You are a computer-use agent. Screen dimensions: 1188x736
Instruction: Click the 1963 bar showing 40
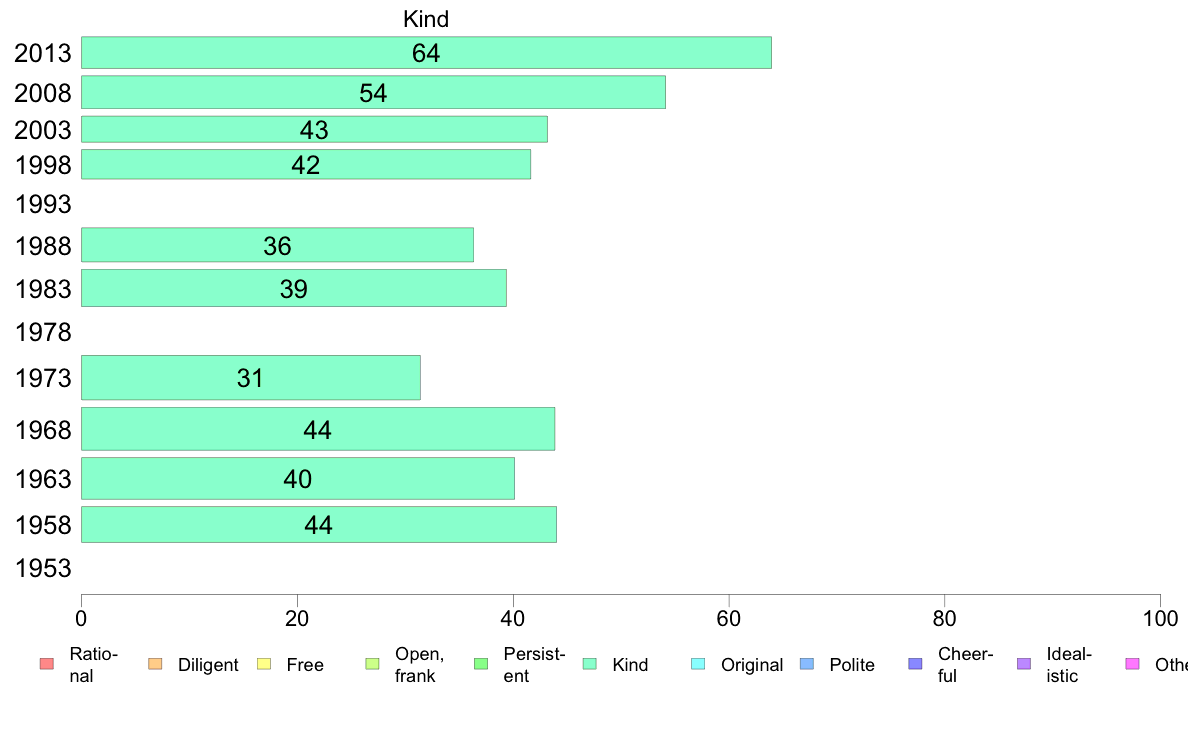298,478
